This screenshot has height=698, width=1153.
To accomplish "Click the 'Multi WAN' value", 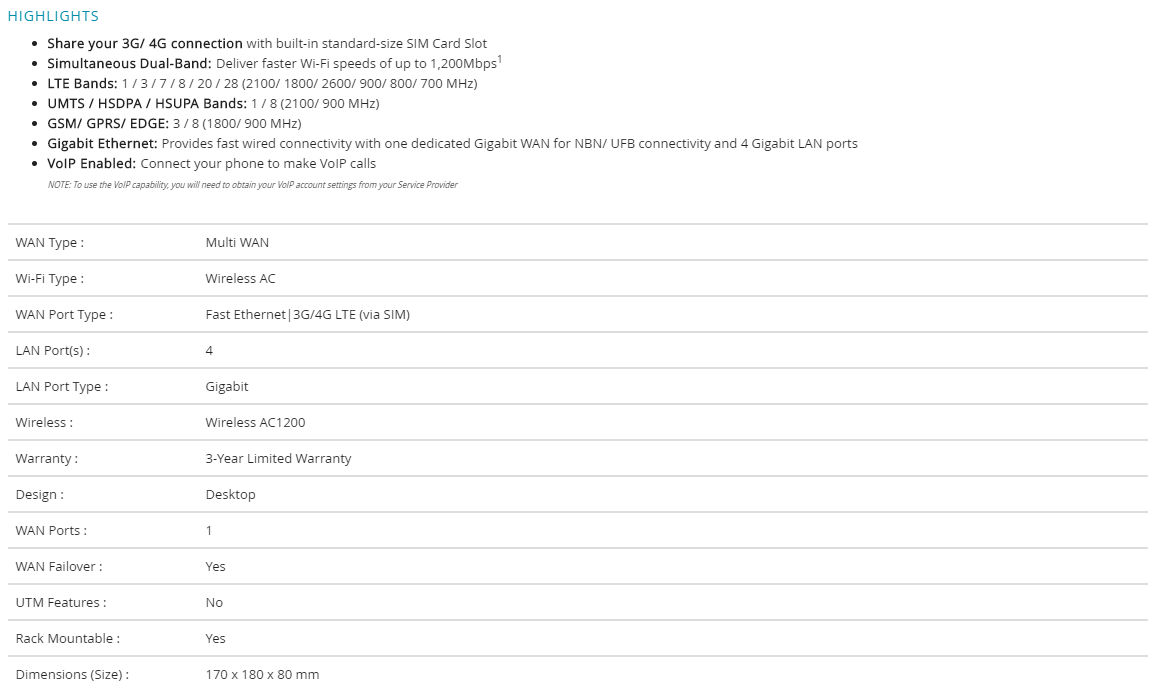I will [237, 243].
